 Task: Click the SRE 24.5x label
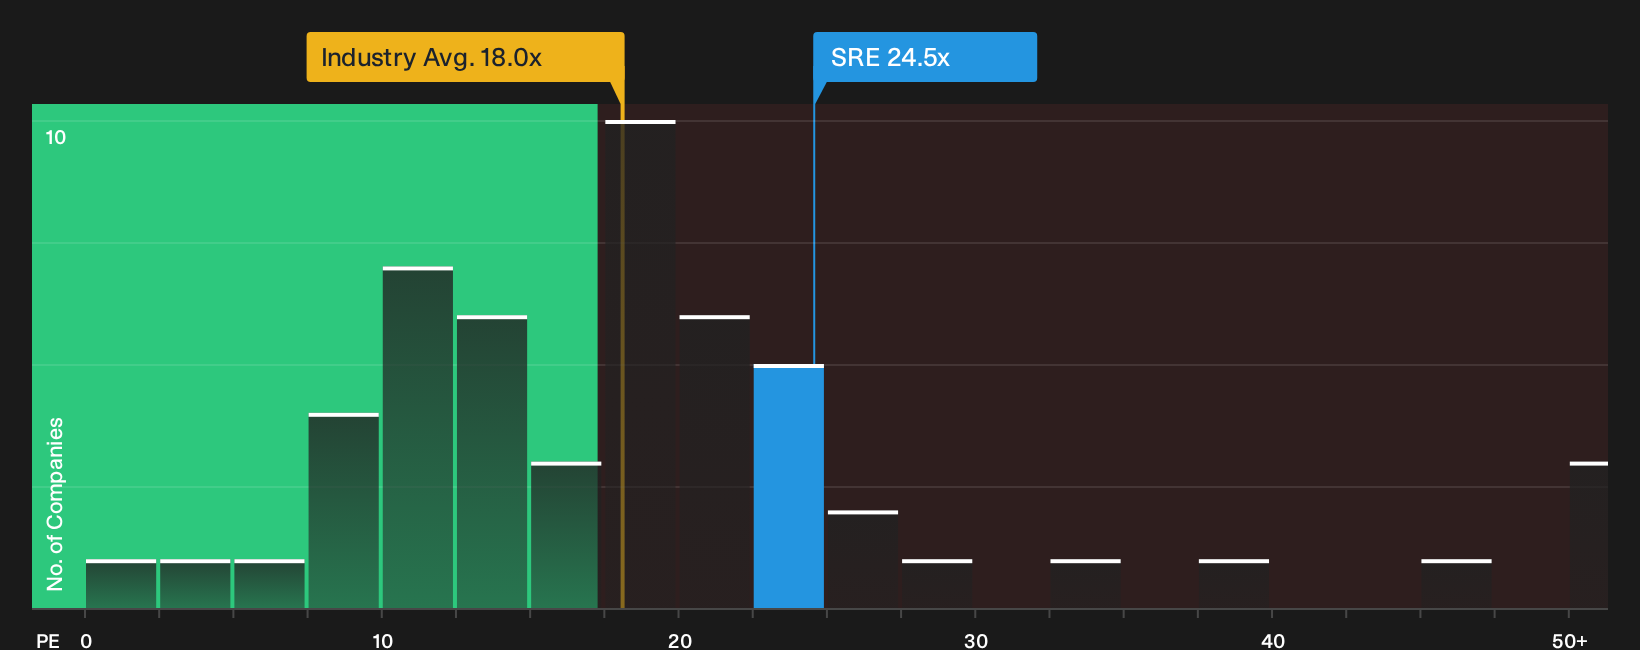pos(925,57)
